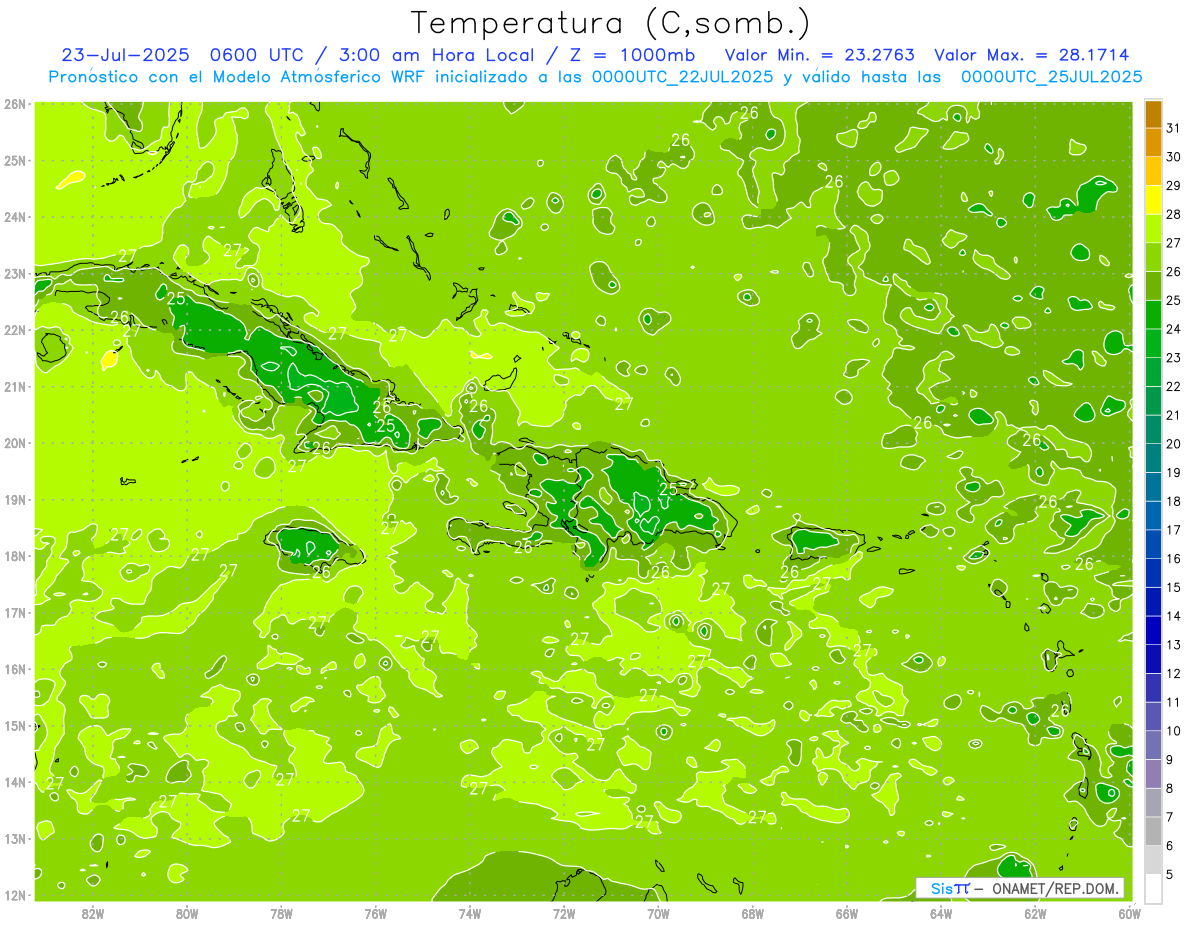Click the '19N' latitude axis label
Viewport: 1200px width, 927px height.
coord(15,499)
